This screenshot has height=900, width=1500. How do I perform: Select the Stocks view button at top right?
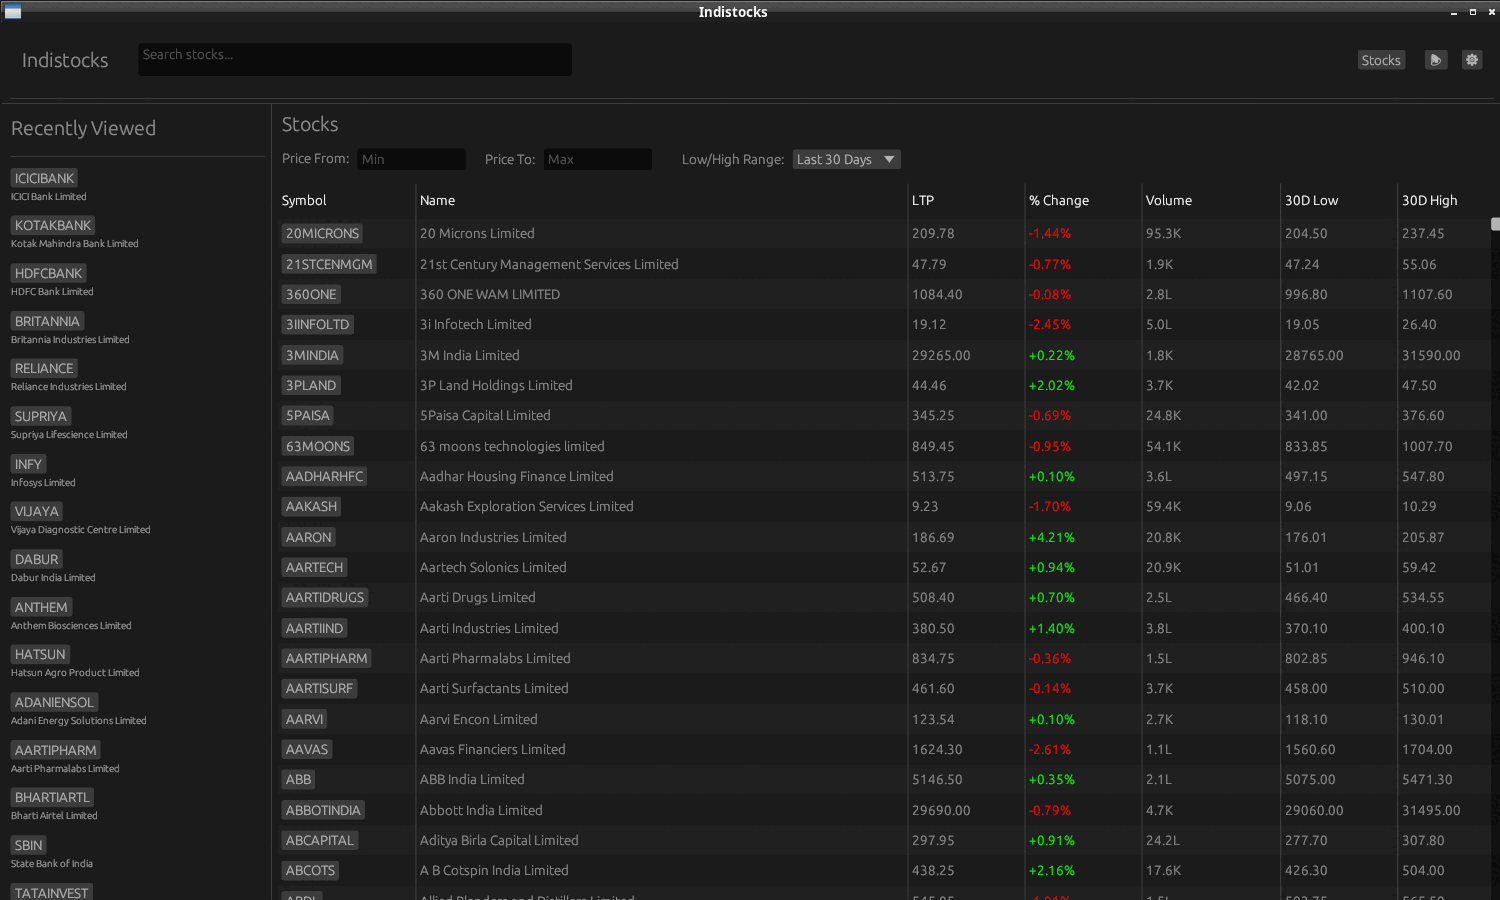(1381, 59)
